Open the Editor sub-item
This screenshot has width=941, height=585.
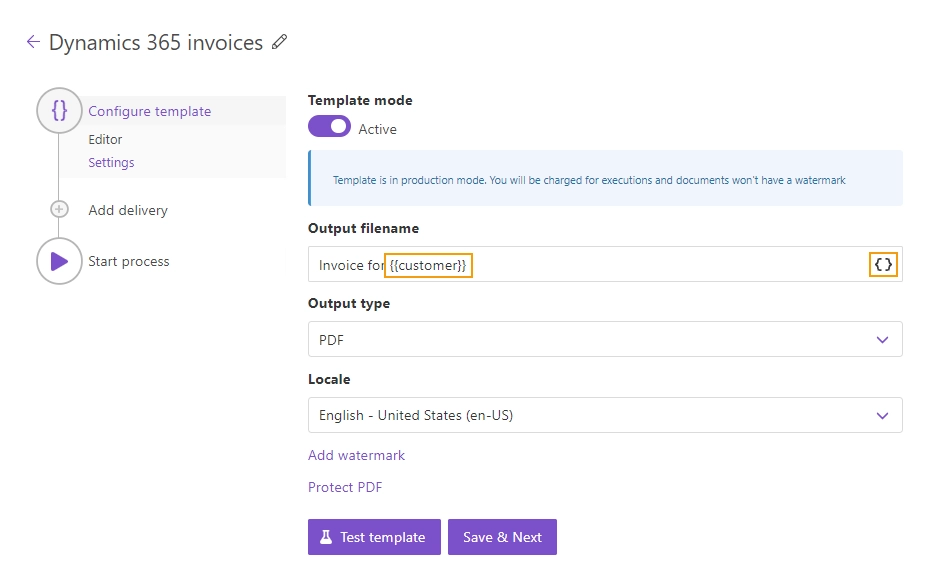pyautogui.click(x=105, y=139)
